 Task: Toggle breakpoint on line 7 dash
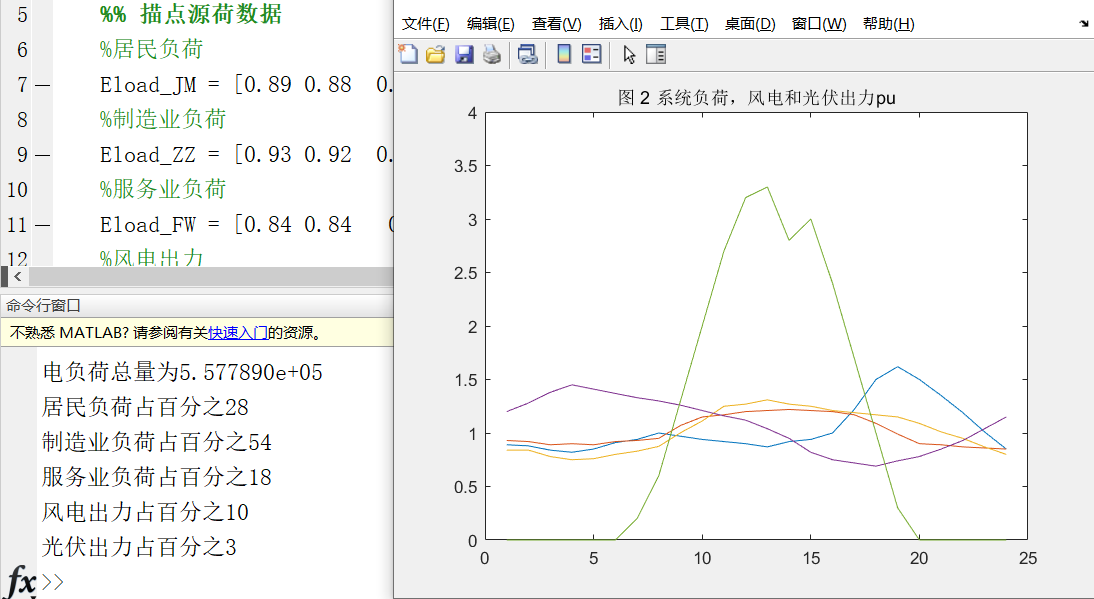42,85
